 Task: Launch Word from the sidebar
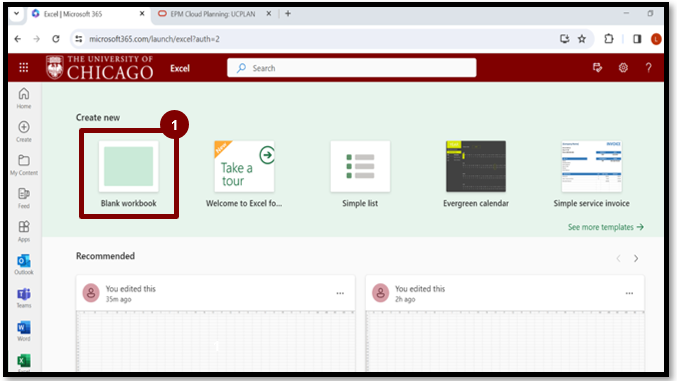click(24, 331)
